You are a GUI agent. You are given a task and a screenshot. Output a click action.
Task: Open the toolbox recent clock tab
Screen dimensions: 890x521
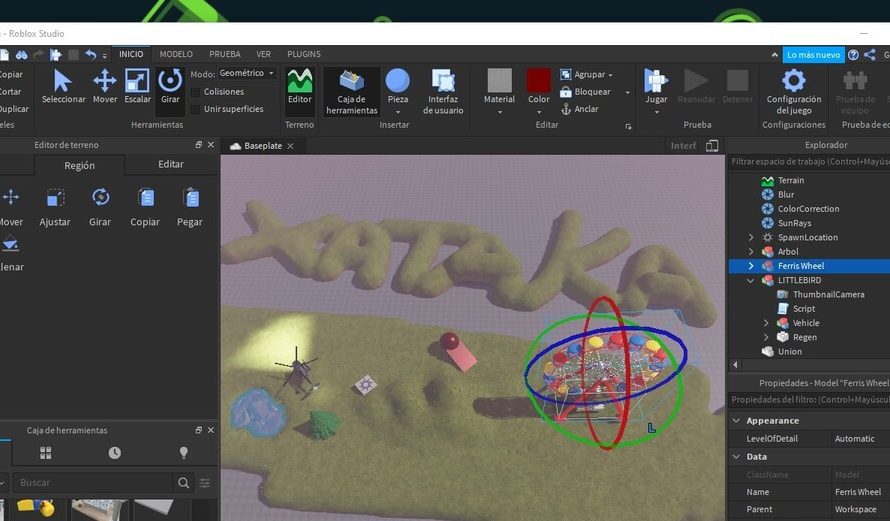point(115,452)
